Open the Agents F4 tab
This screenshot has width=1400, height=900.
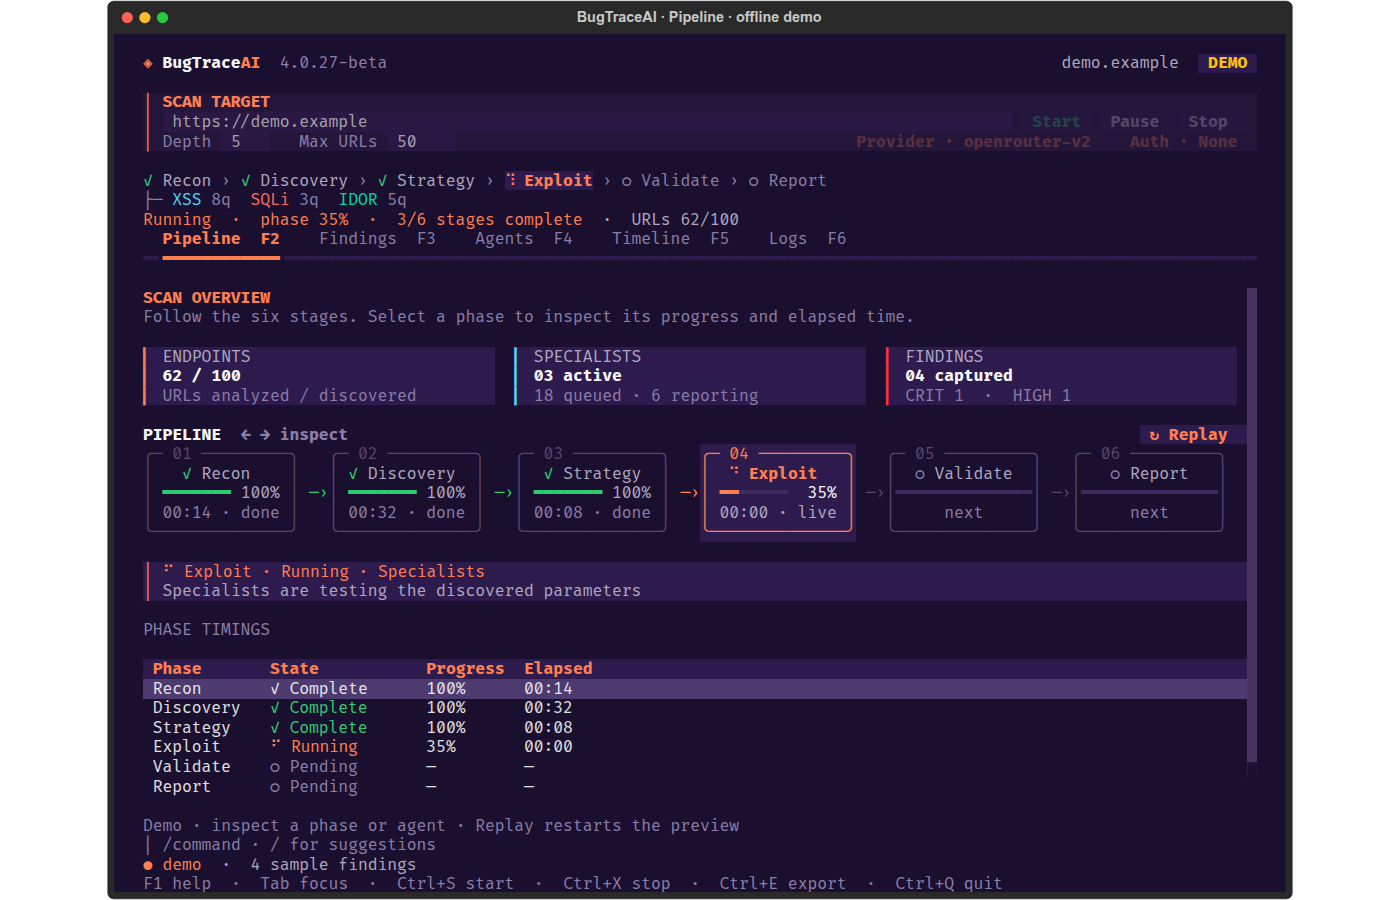524,239
